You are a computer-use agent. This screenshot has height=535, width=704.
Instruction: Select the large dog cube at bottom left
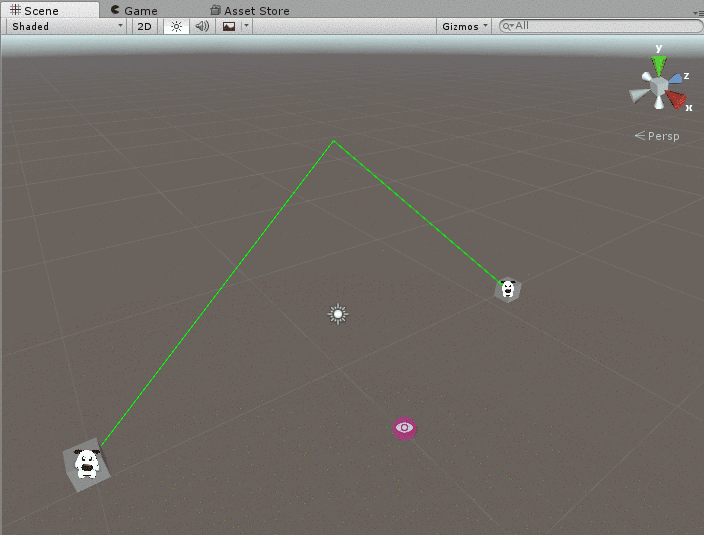[87, 464]
